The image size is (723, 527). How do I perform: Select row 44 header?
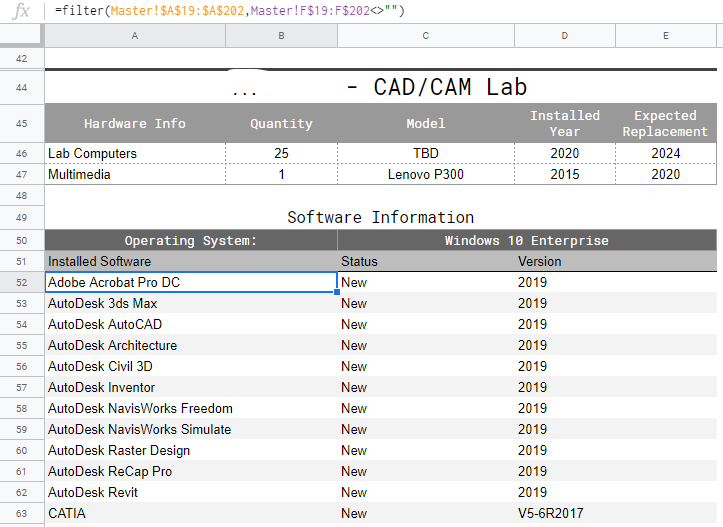pos(22,87)
